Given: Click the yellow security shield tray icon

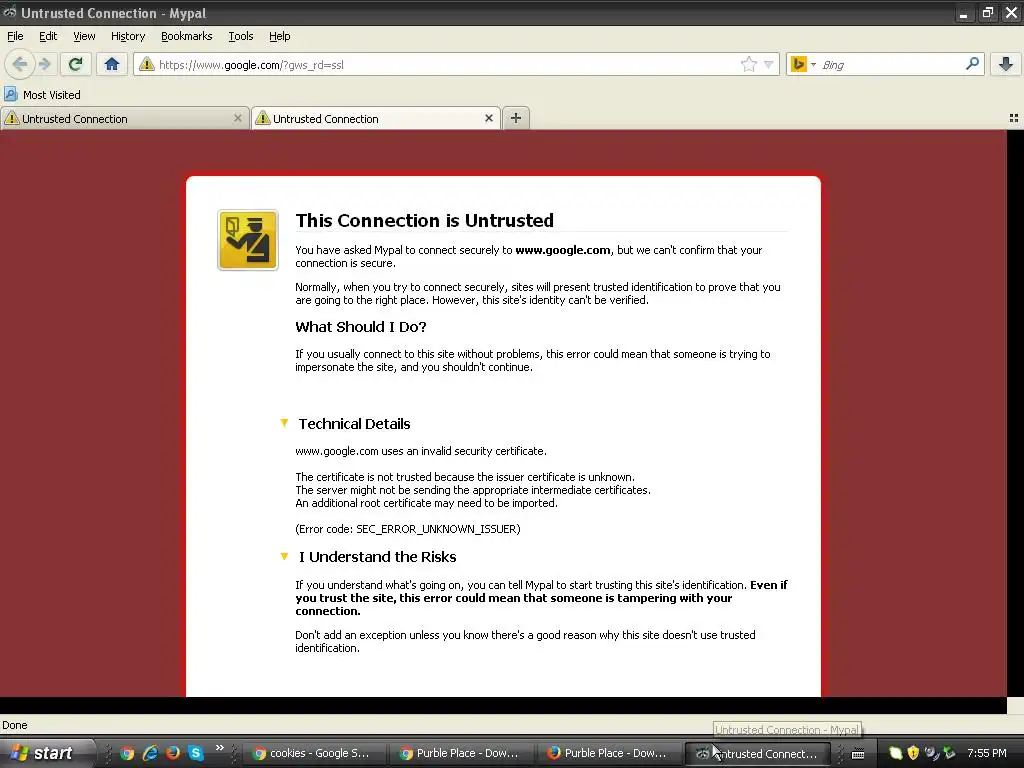Looking at the screenshot, I should [x=913, y=753].
